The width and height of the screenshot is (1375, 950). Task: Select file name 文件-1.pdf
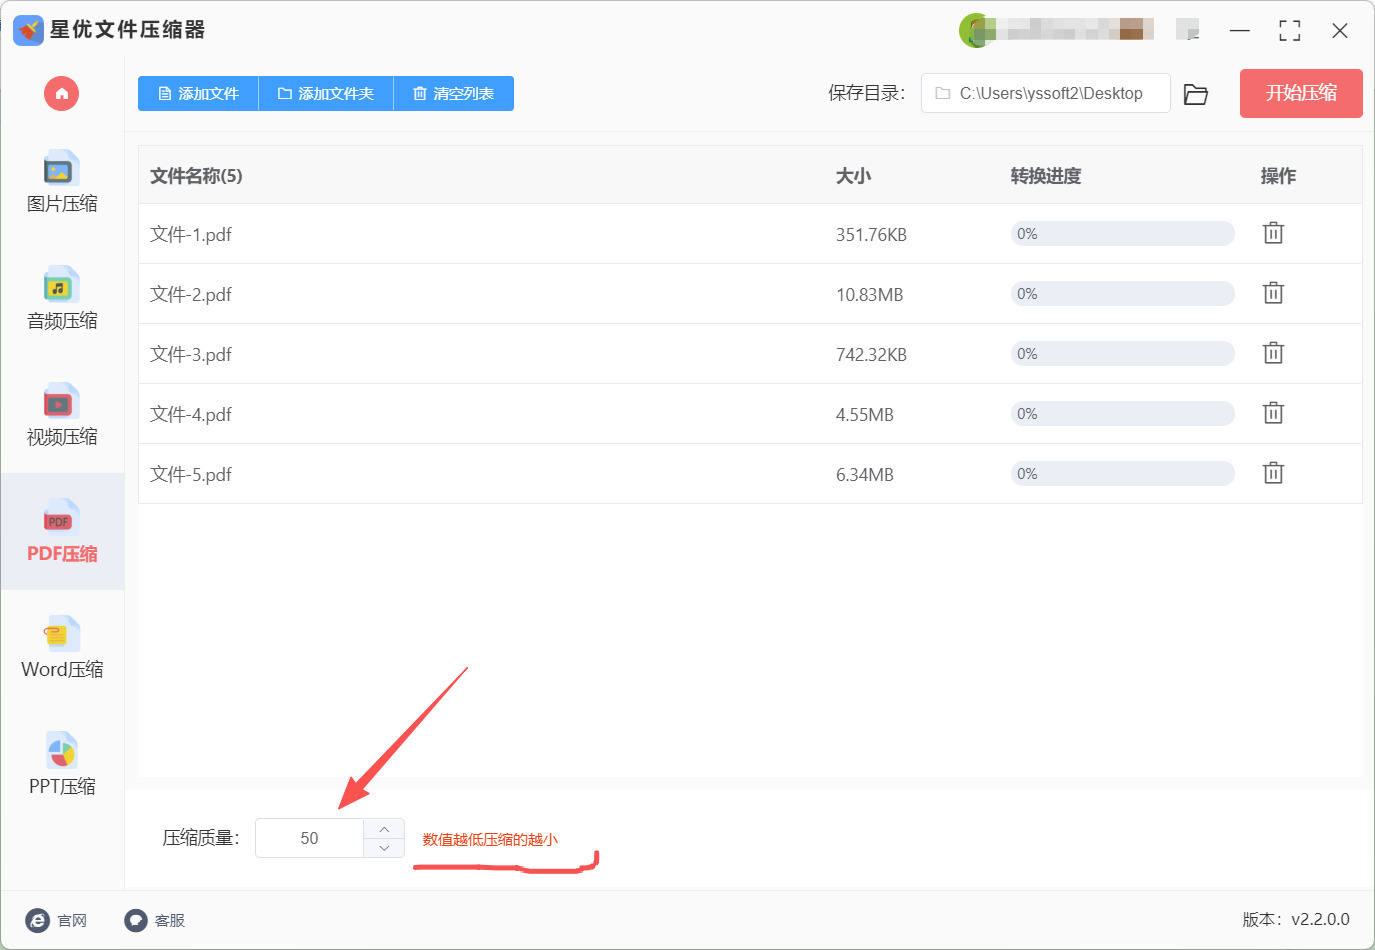[x=191, y=235]
